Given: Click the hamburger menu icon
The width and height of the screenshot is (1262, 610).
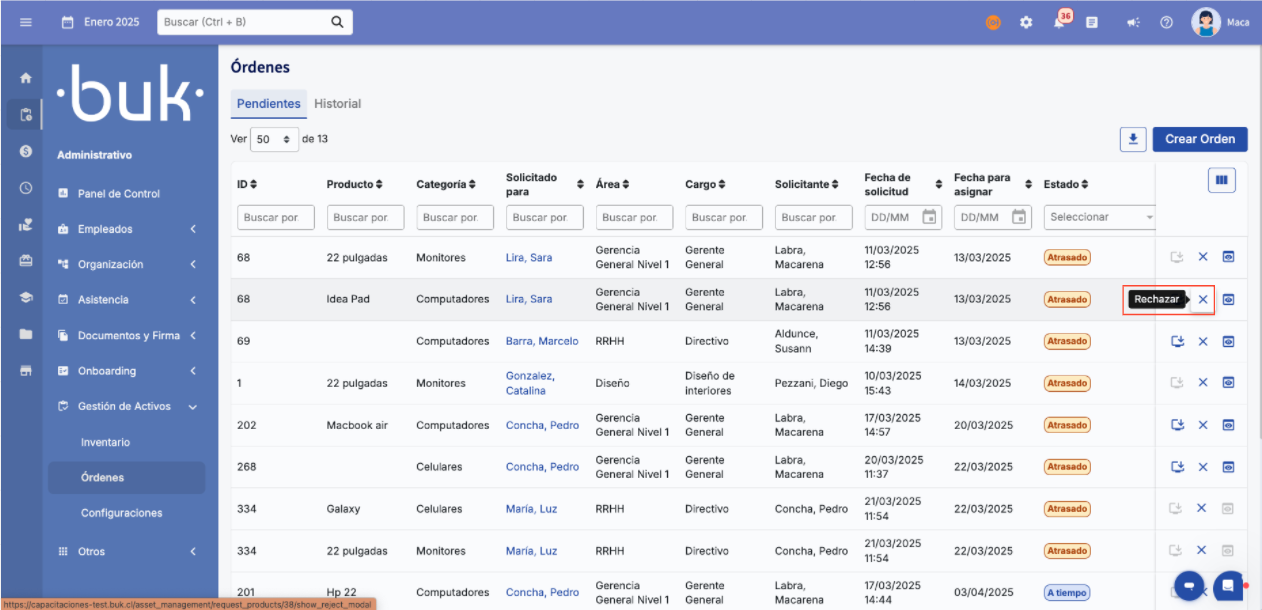Looking at the screenshot, I should point(26,22).
